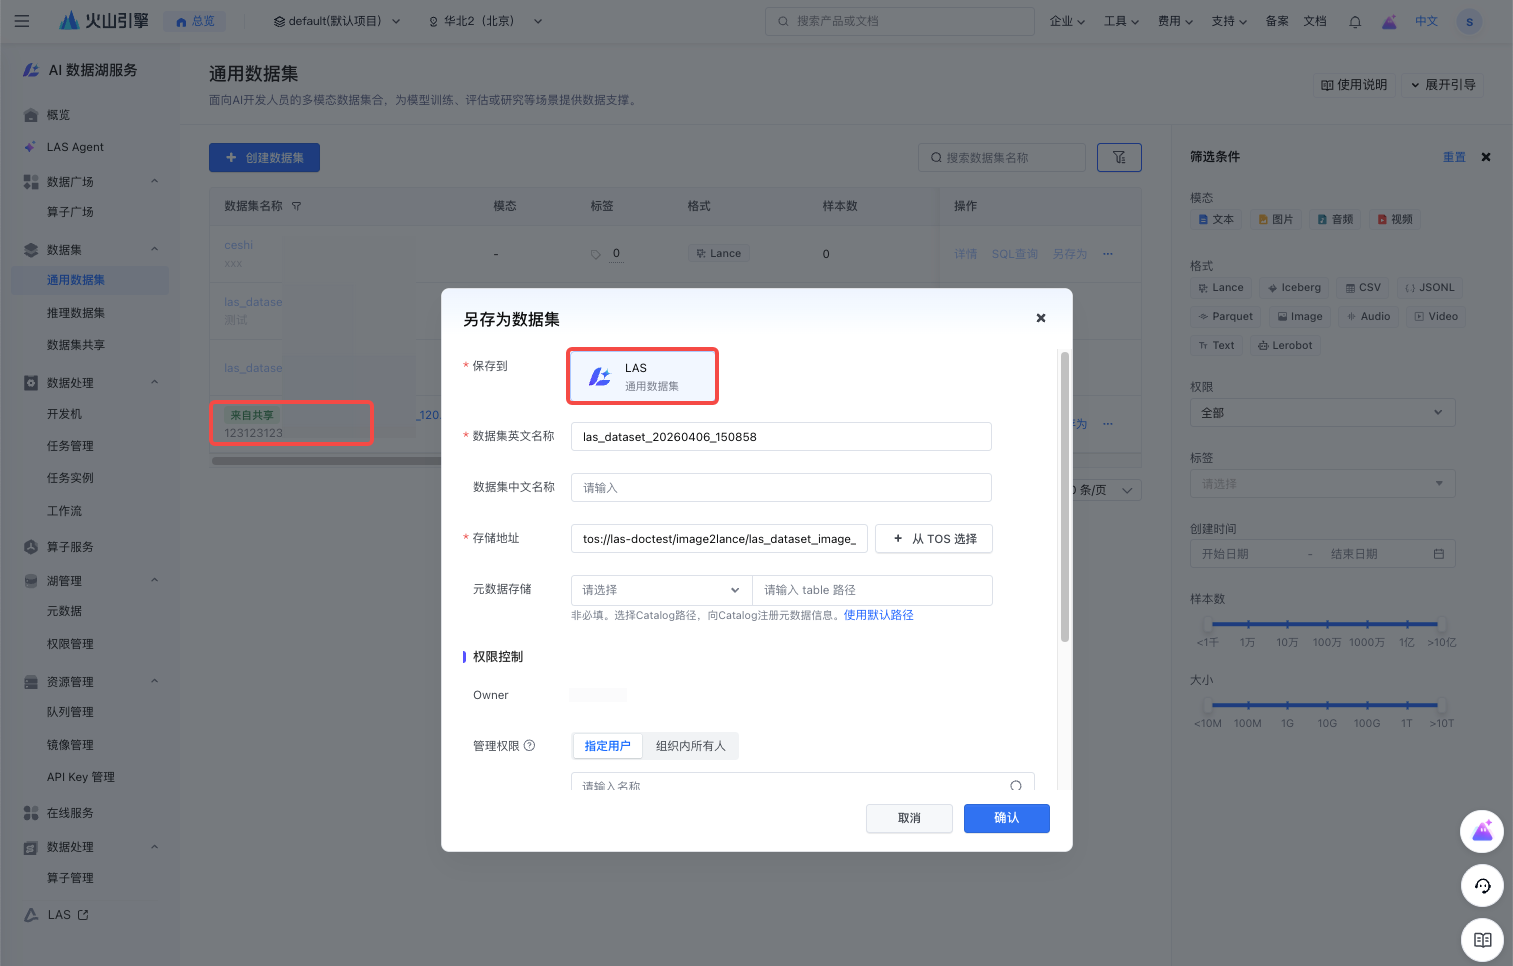Image resolution: width=1513 pixels, height=966 pixels.
Task: Select 指定用户 permission option
Action: tap(607, 746)
